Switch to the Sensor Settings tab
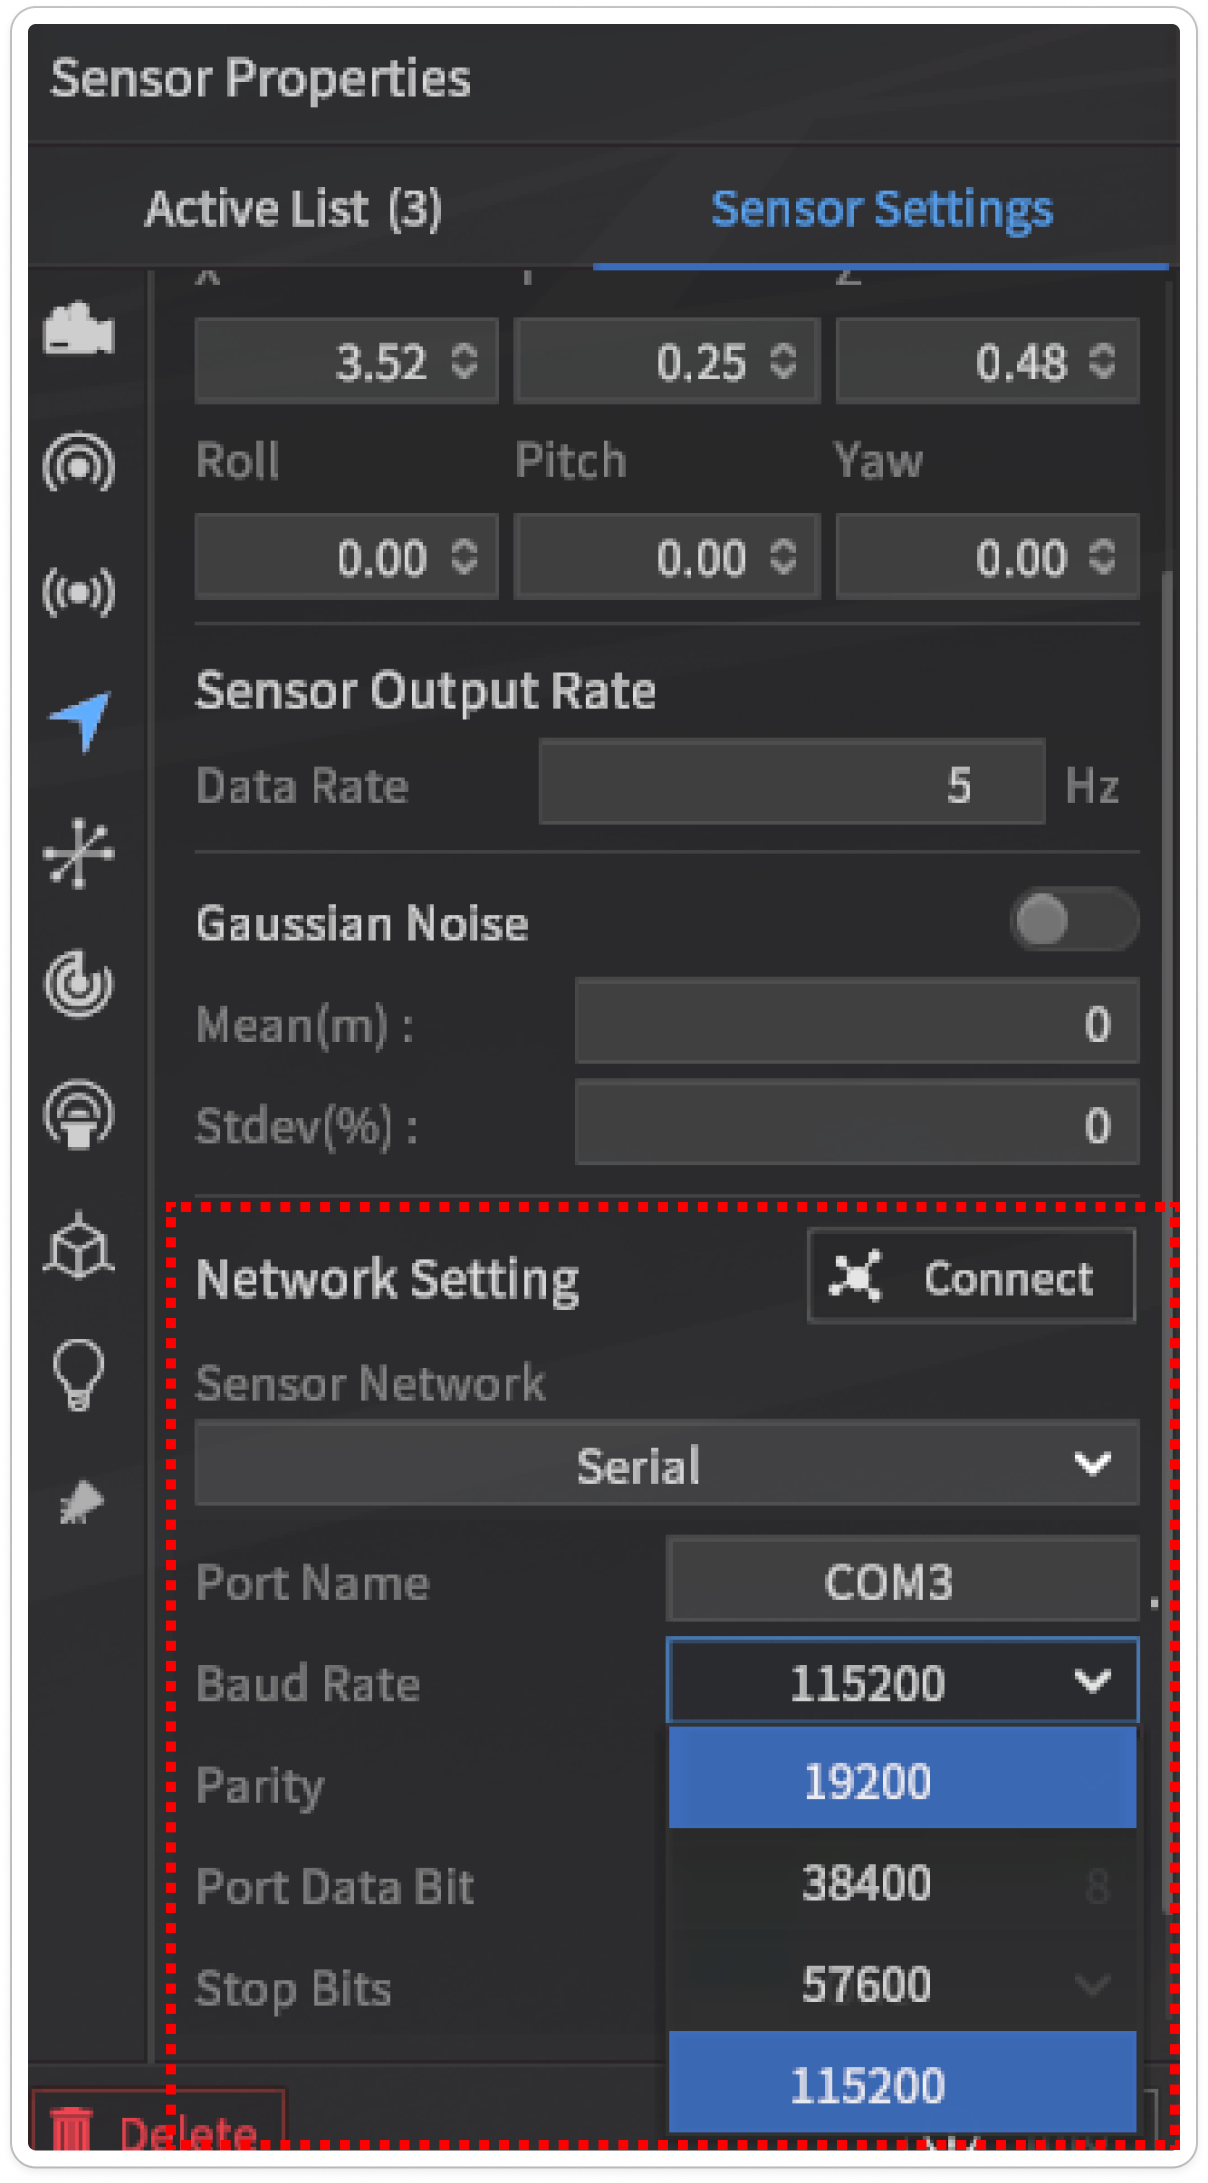Viewport: 1208px width, 2183px height. pyautogui.click(x=881, y=209)
